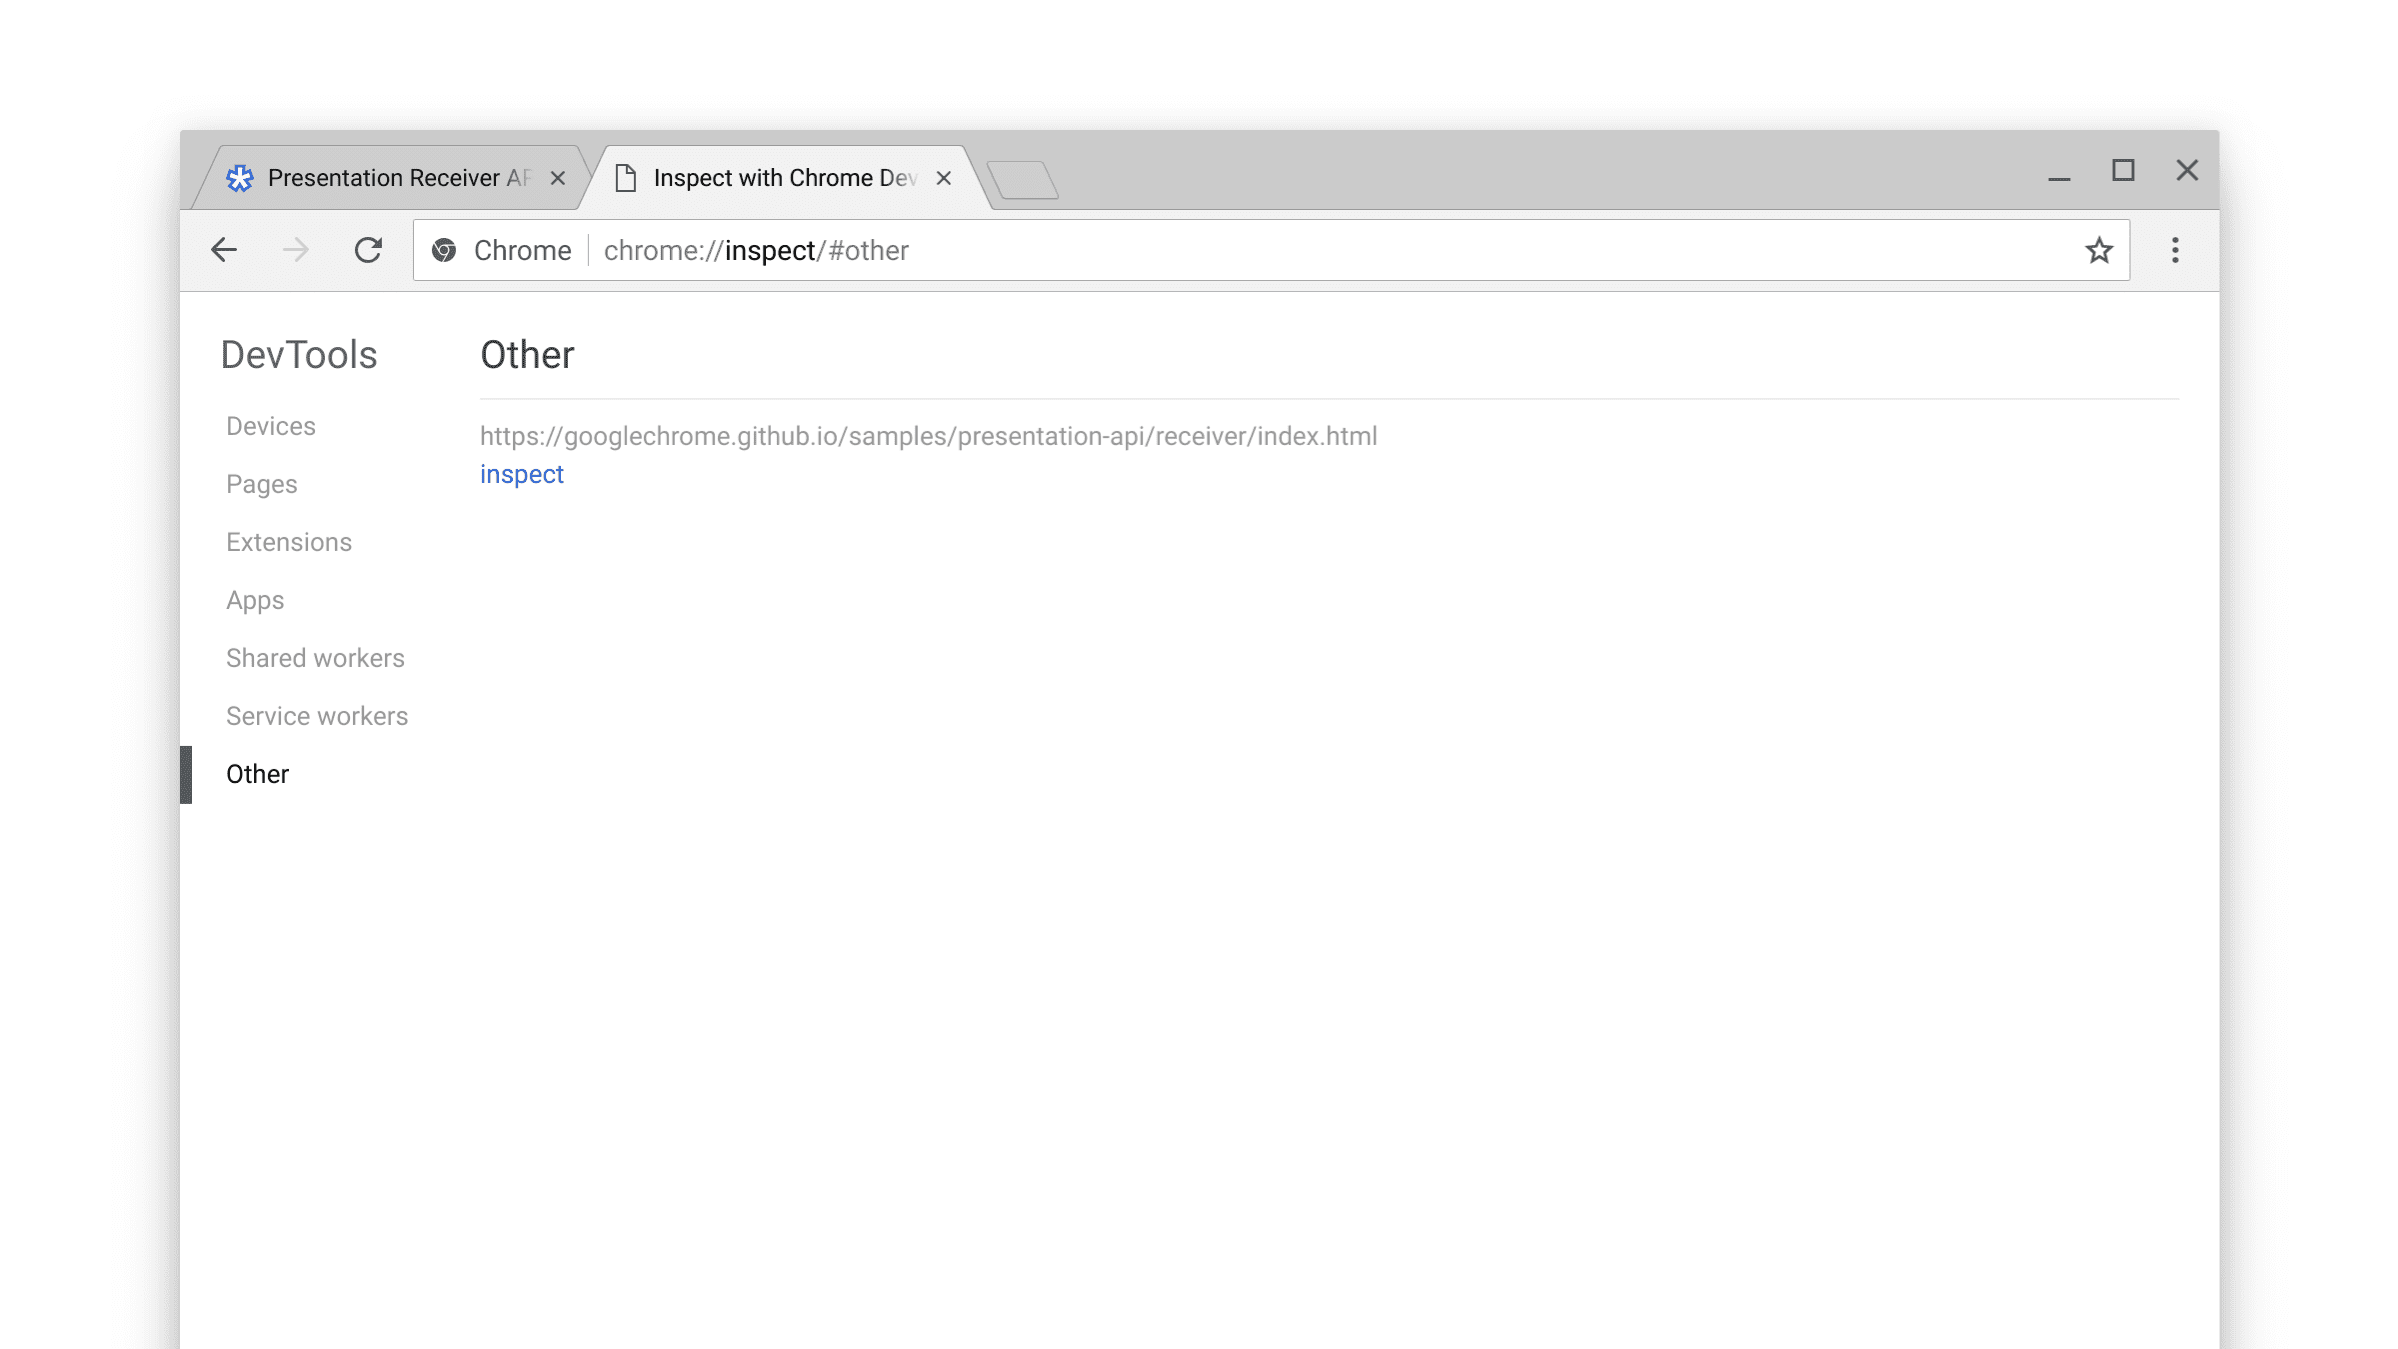Open the Extensions section in sidebar
This screenshot has height=1349, width=2398.
[288, 542]
